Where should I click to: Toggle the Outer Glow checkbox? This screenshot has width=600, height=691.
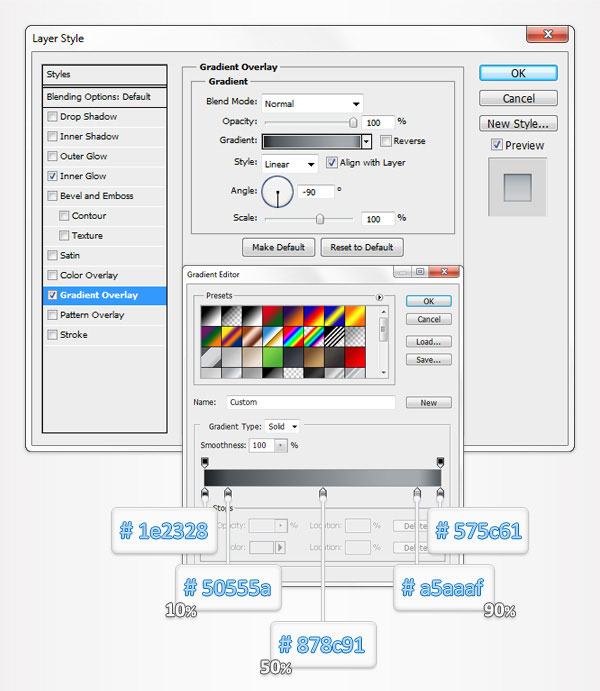coord(52,156)
